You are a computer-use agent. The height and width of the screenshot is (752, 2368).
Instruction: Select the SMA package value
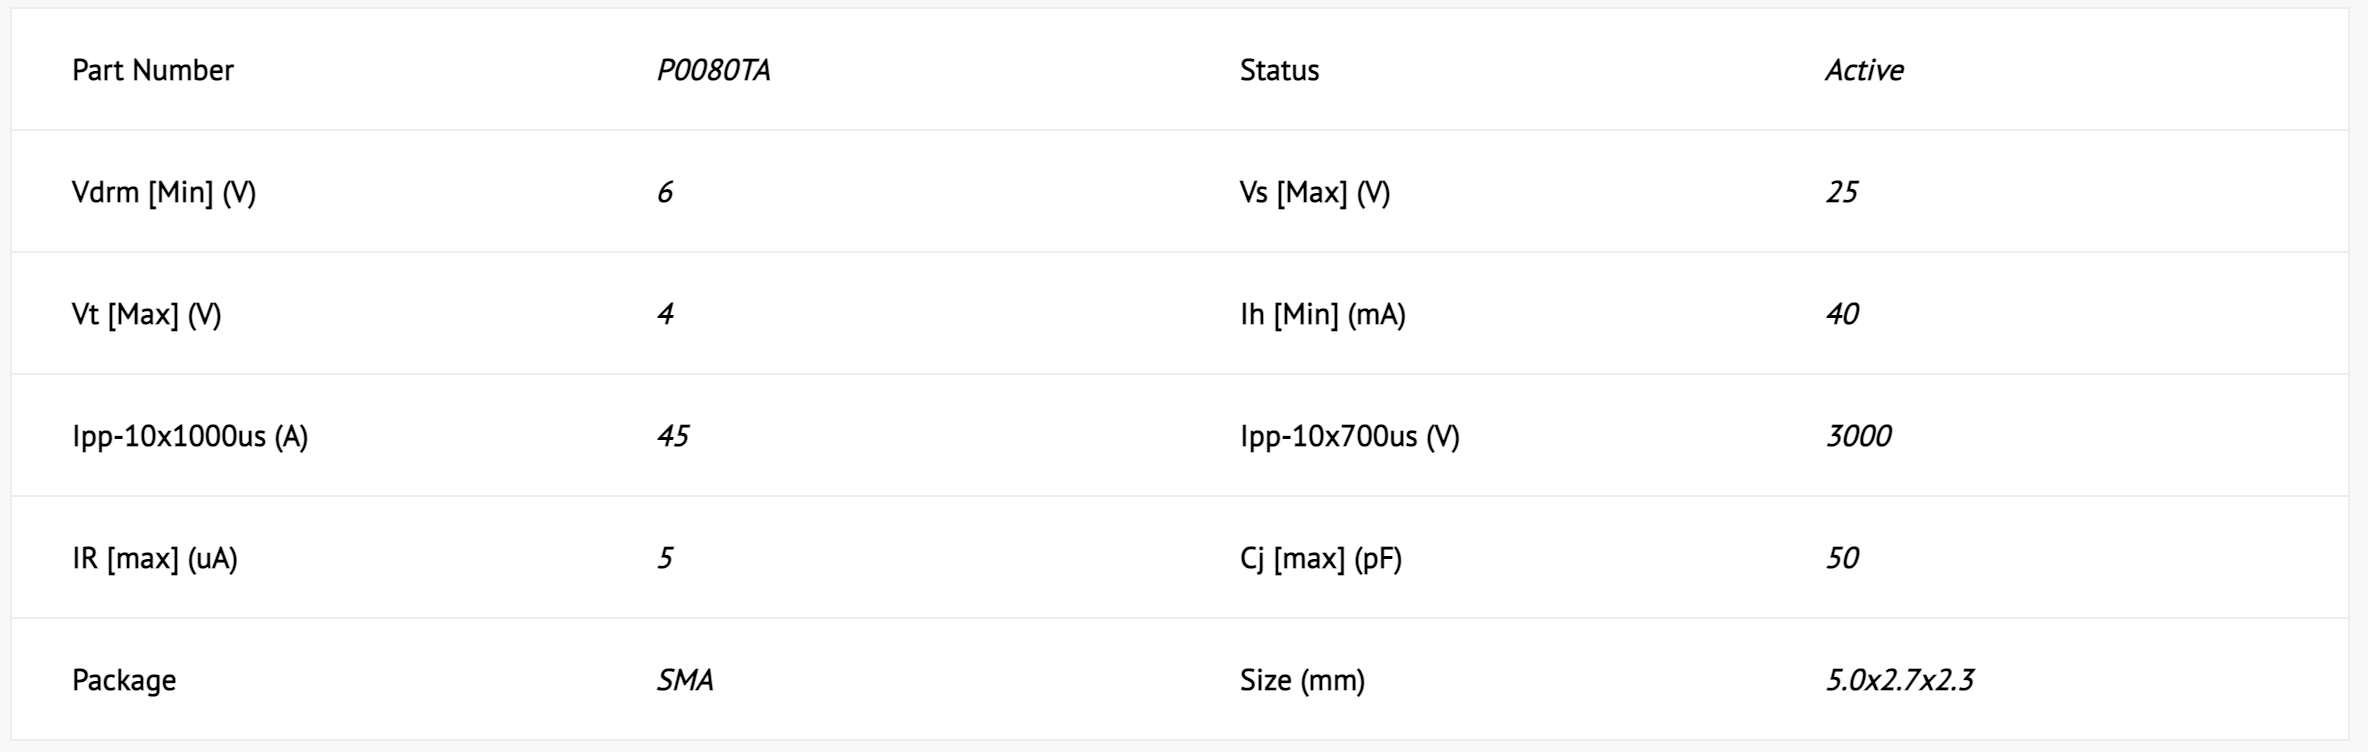click(685, 680)
